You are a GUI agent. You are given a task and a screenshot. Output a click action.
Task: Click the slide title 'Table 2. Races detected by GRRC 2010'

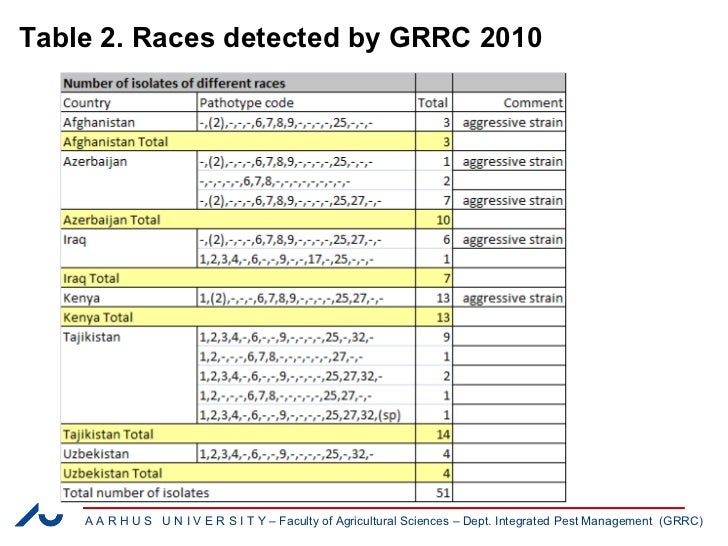(280, 37)
